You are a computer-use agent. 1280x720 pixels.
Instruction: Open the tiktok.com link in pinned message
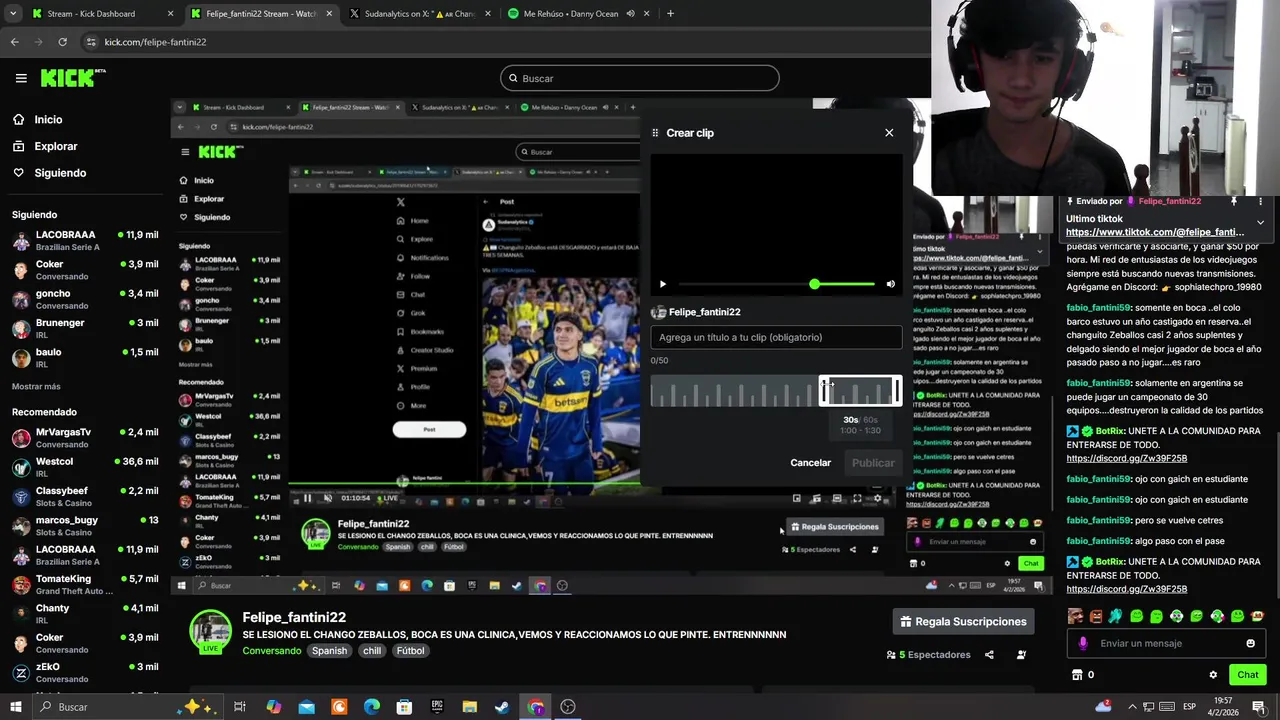tap(1155, 232)
